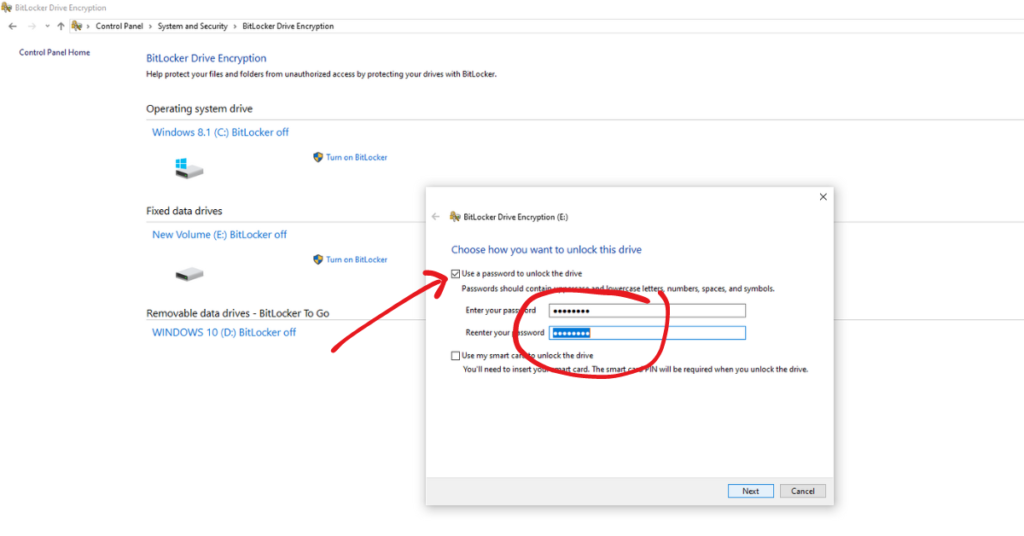Click the BitLocker window title icon
Viewport: 1024px width, 536px height.
[7, 8]
